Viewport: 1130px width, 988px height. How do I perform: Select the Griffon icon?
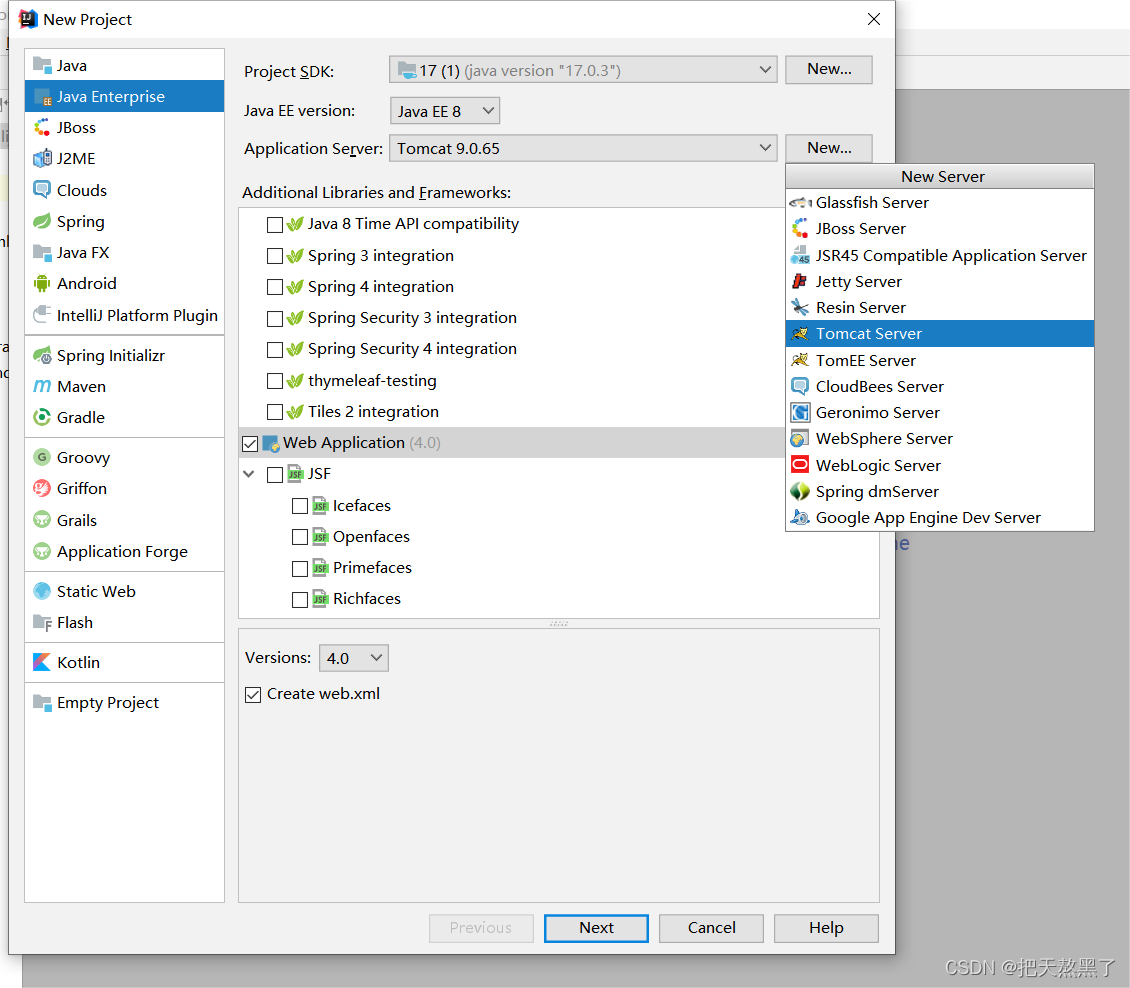click(x=43, y=489)
